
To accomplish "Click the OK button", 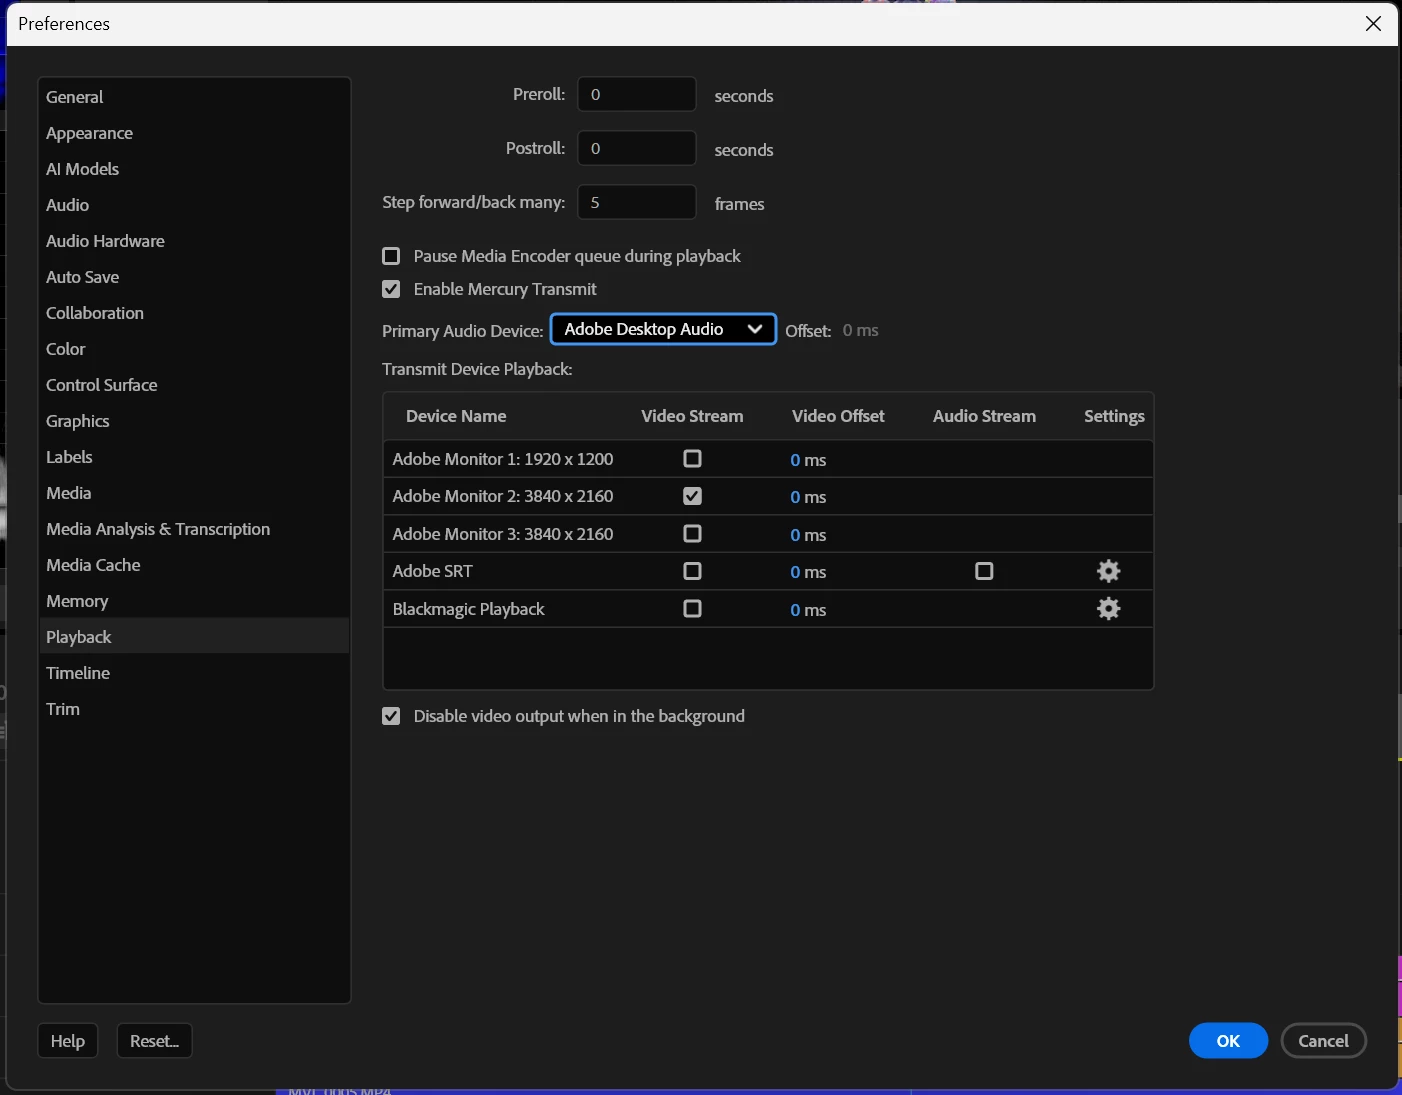I will (x=1228, y=1041).
